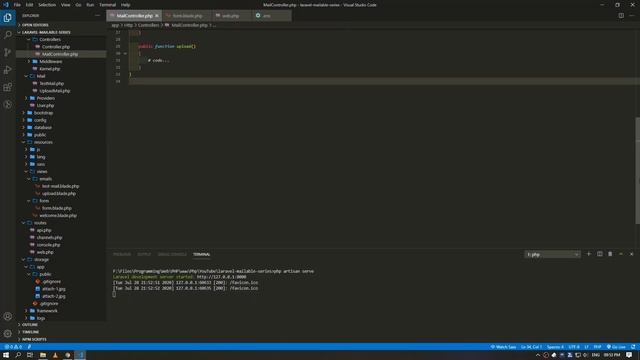Click the Ln/Col cursor position in status bar

pos(531,347)
